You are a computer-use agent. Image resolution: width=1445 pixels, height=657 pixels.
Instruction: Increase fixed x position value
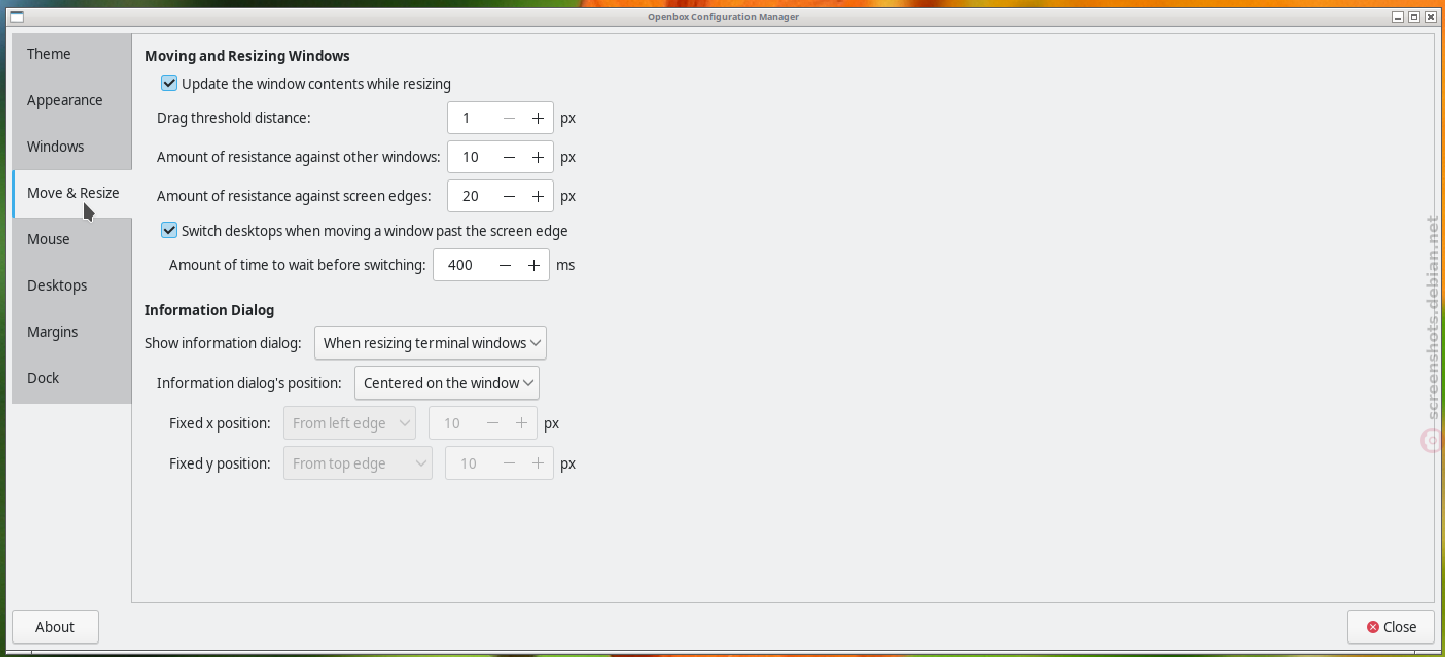pyautogui.click(x=521, y=423)
